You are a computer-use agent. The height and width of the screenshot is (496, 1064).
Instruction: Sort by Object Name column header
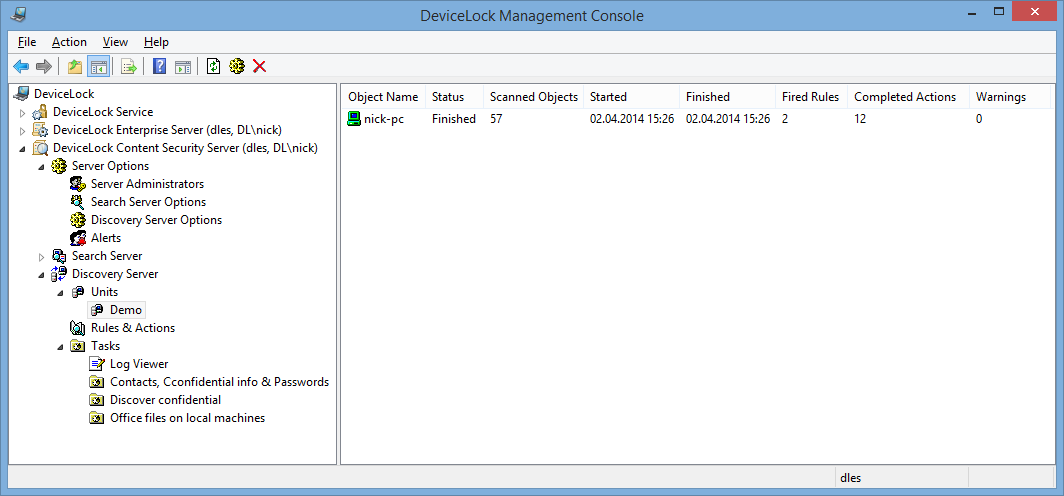(x=384, y=97)
